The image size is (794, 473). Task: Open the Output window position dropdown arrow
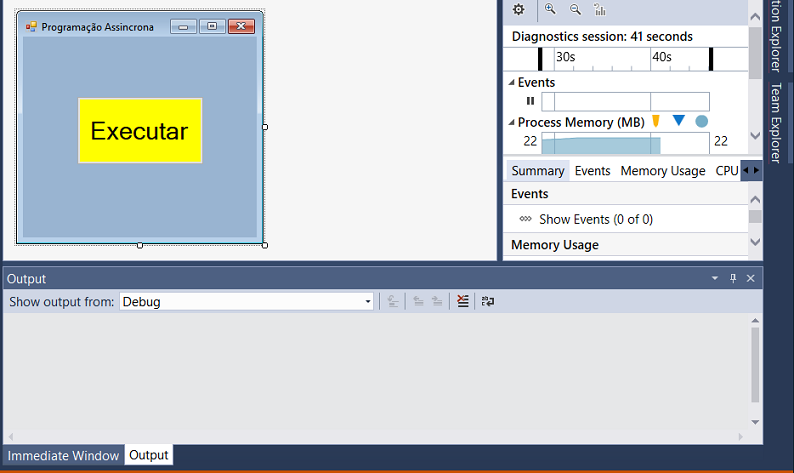click(715, 278)
